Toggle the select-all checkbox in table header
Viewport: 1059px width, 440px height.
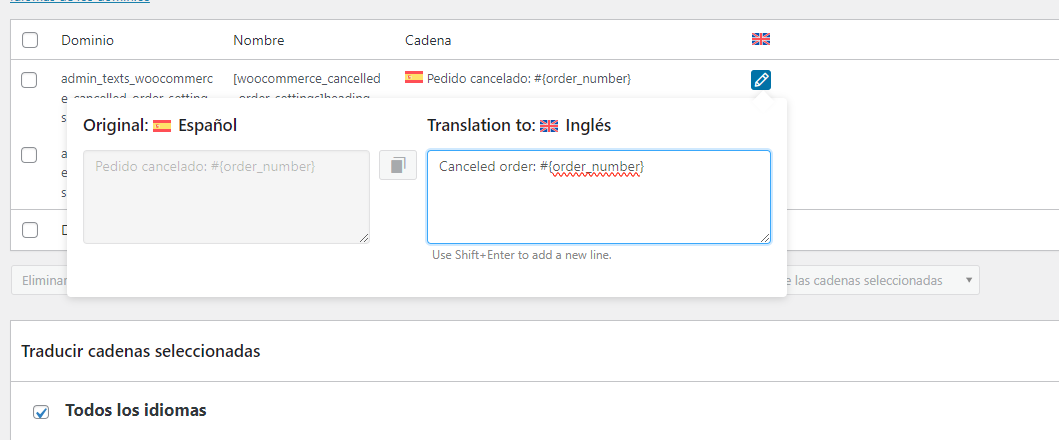pos(30,40)
